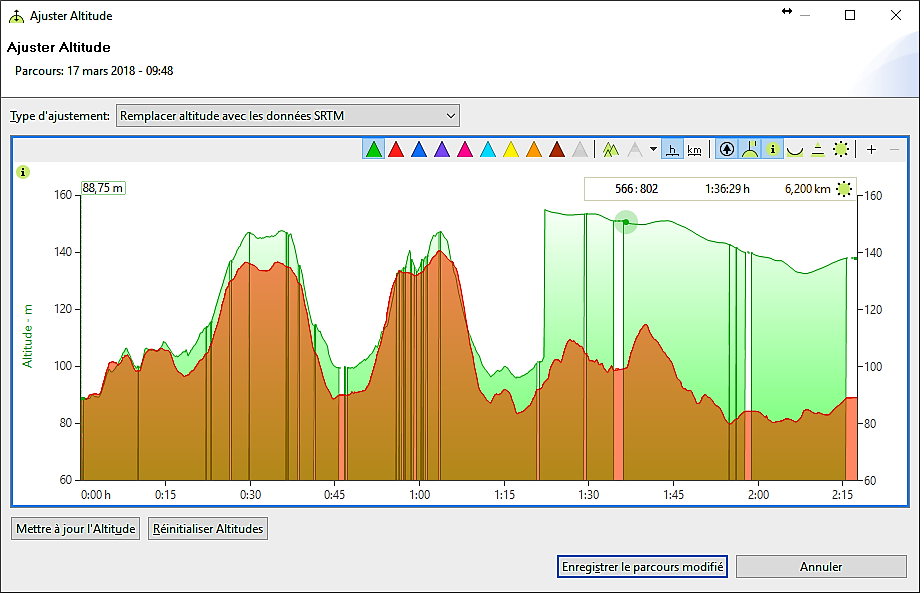923x596 pixels.
Task: Click the green info icon above chart
Action: tap(24, 172)
